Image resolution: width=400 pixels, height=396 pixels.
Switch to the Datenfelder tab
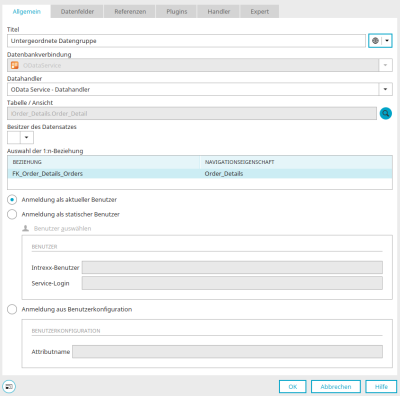tap(77, 12)
